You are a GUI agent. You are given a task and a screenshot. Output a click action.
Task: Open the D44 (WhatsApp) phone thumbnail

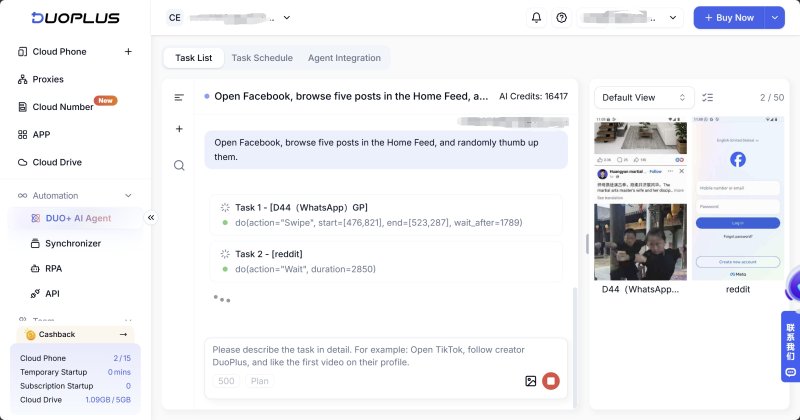pos(640,199)
